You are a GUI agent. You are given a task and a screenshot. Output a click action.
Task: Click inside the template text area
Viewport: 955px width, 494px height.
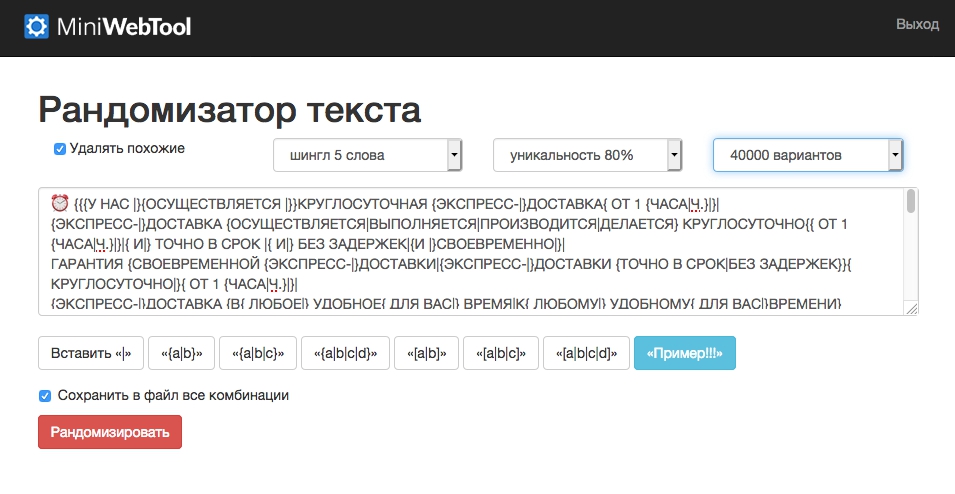click(x=470, y=250)
